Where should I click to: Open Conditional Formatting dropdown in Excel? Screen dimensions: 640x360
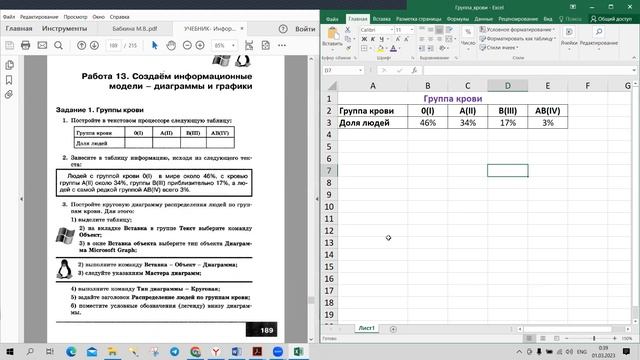click(x=517, y=29)
